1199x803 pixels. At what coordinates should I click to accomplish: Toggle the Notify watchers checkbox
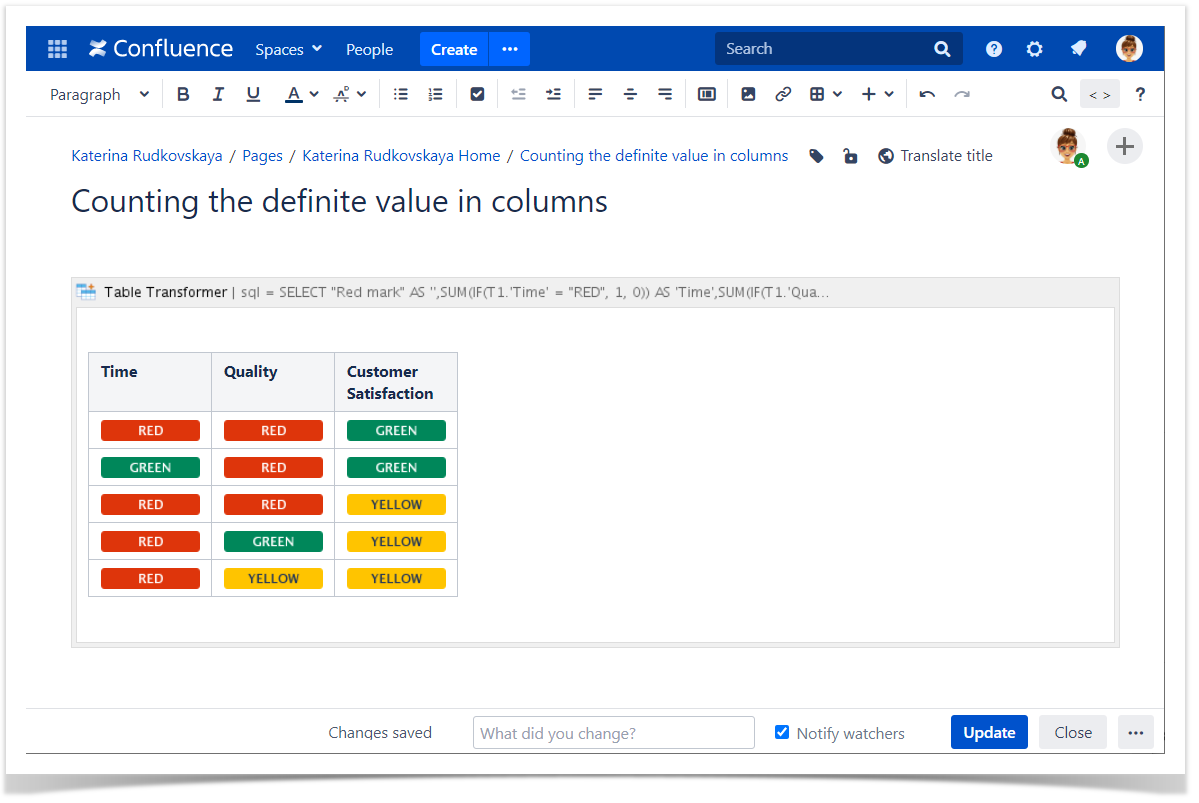pos(782,732)
